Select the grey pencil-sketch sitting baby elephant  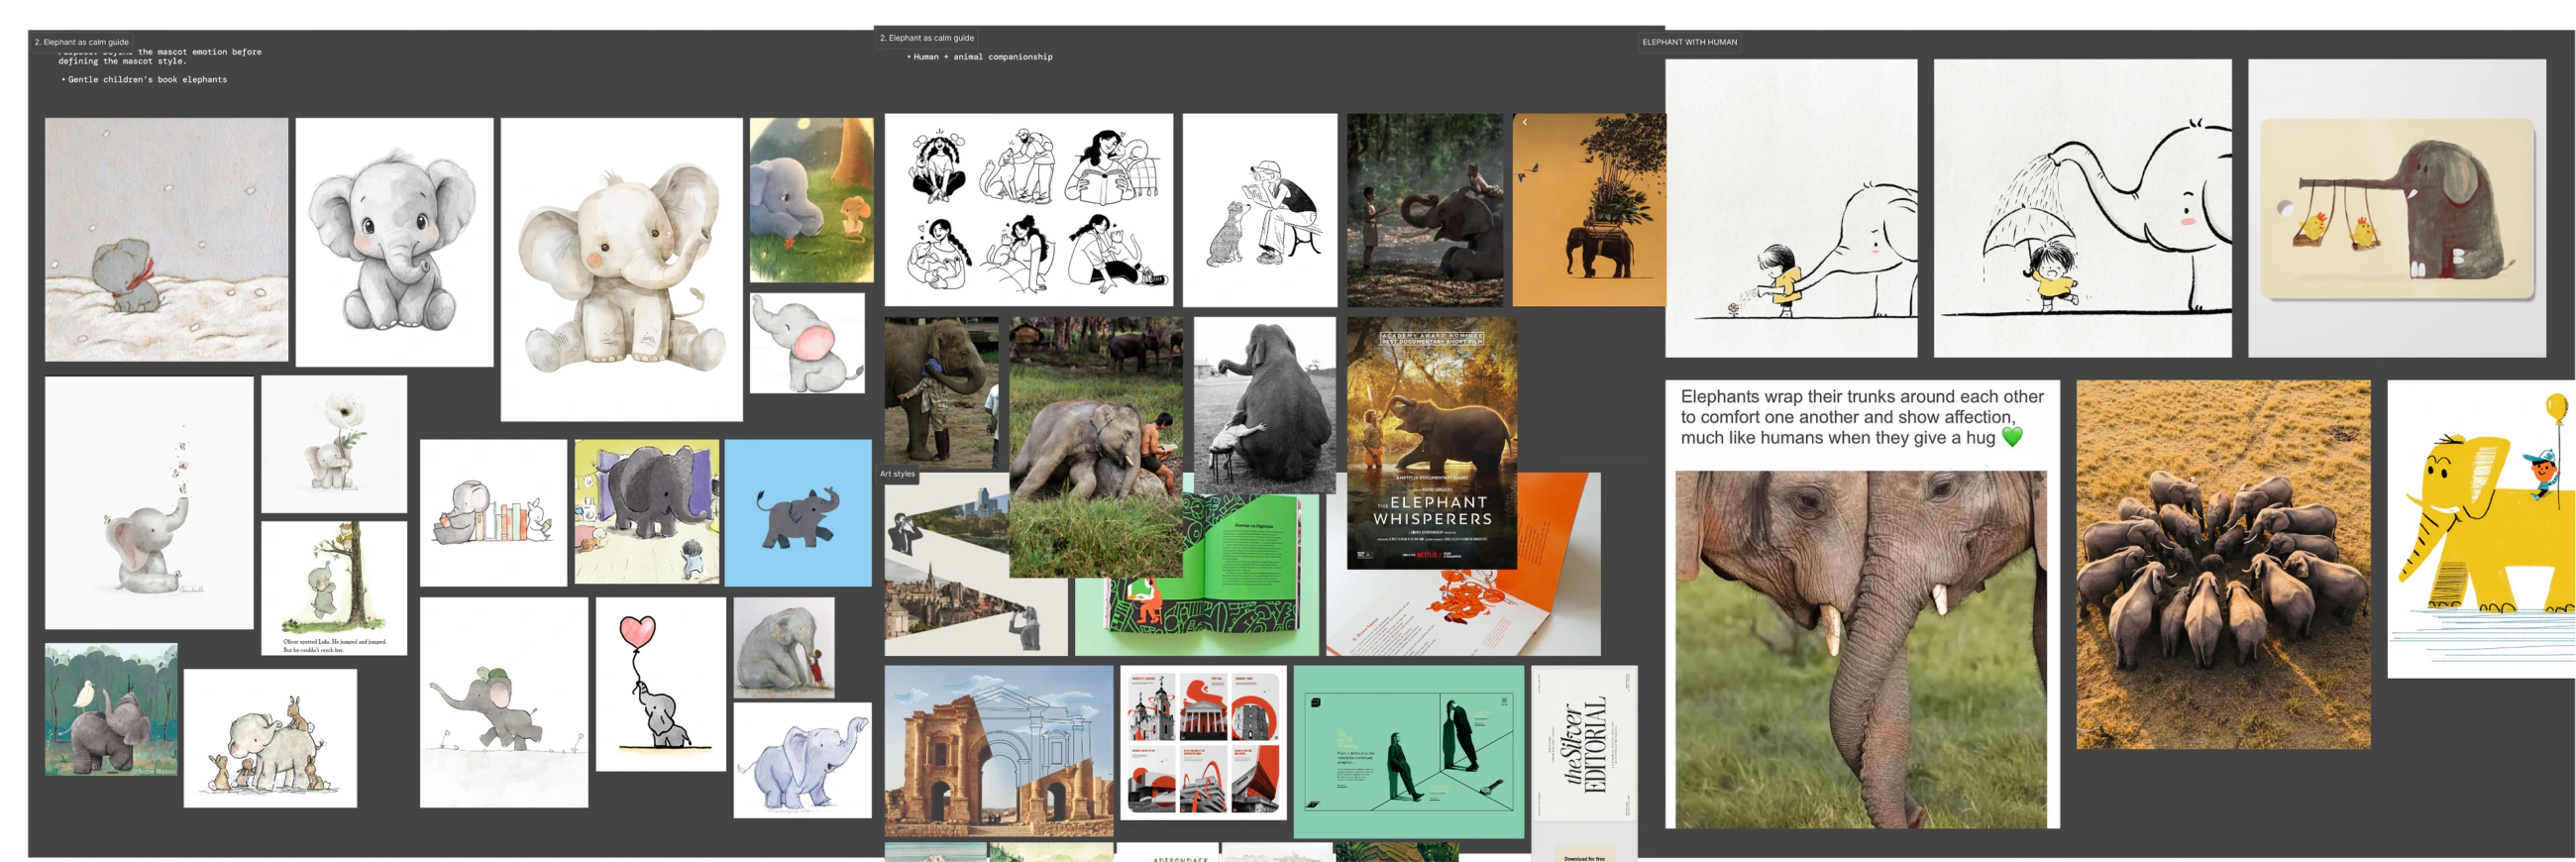394,243
